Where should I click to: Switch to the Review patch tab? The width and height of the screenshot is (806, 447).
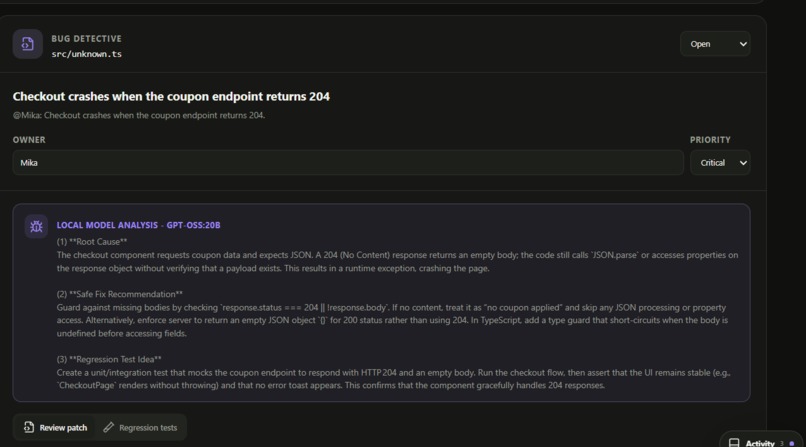(x=55, y=427)
